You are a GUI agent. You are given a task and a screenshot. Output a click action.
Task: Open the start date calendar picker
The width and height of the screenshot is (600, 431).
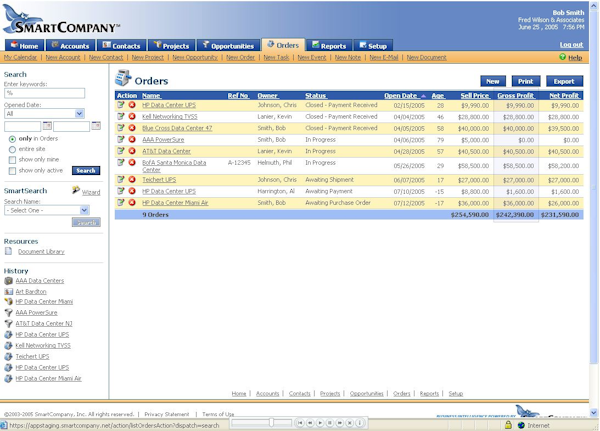click(x=47, y=126)
